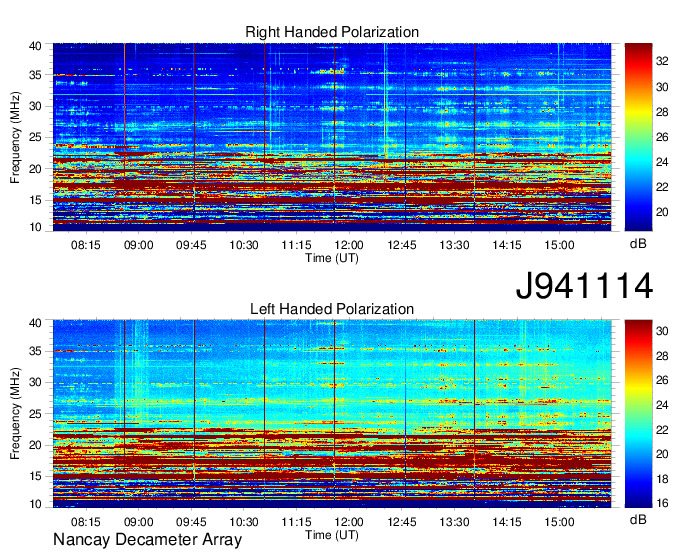Screen dimensions: 680x552
Task: Click '12:45' time tick on Right Handed plot
Action: coord(402,245)
